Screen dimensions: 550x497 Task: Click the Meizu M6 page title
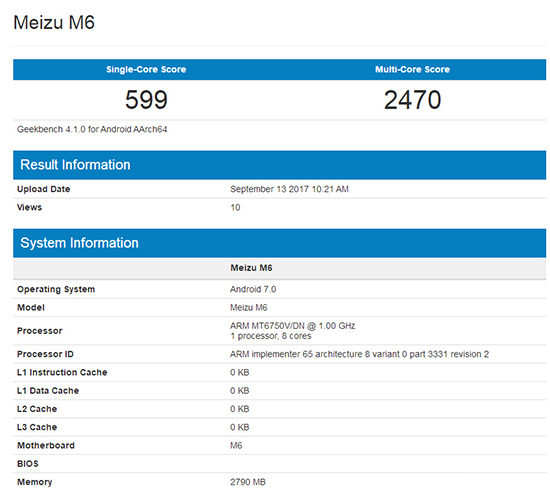54,22
